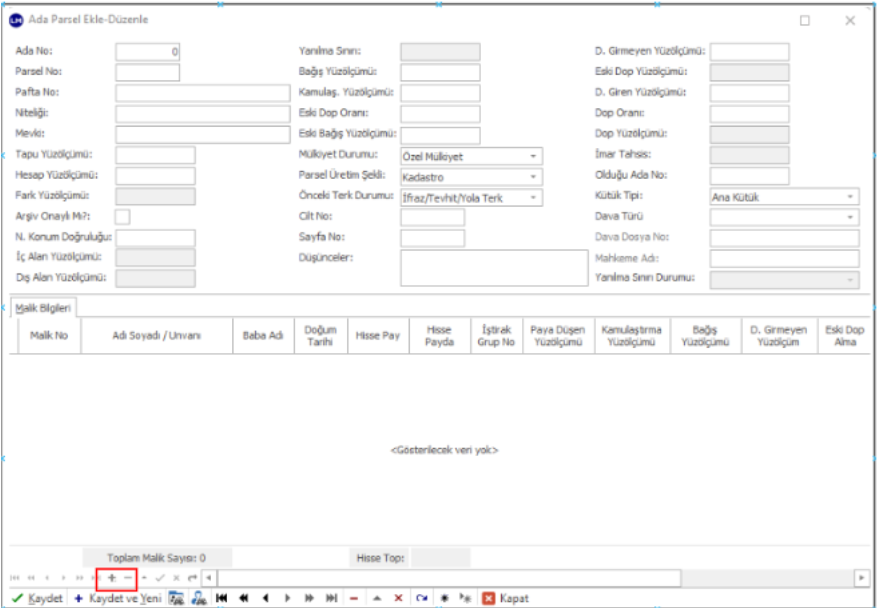
Task: Click the first record navigation icon in bottom toolbar
Action: click(x=222, y=598)
